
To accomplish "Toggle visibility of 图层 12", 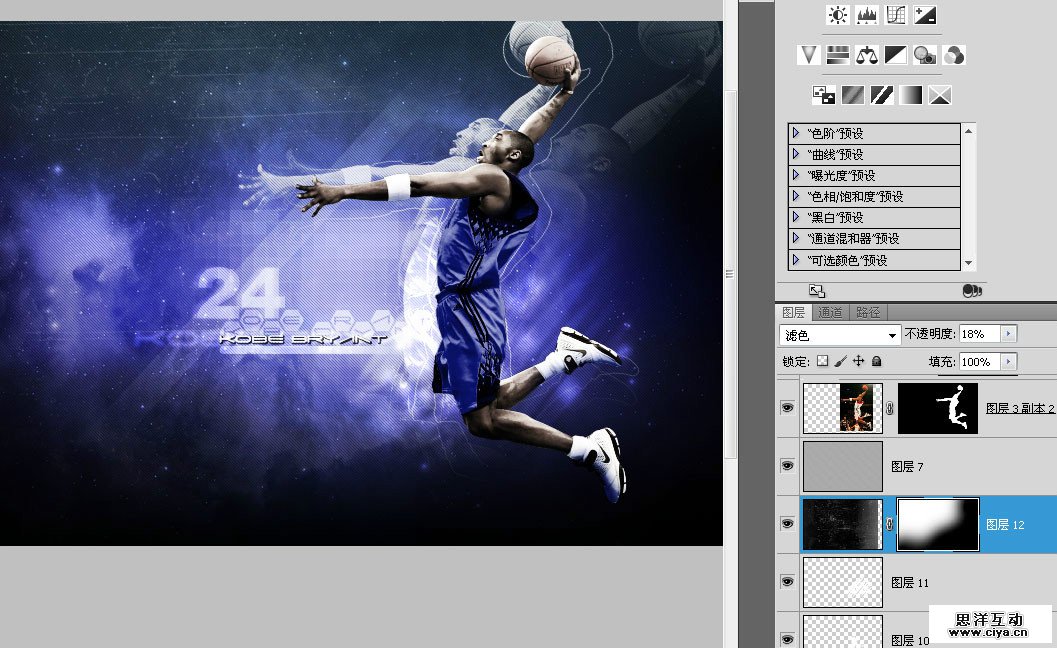I will 788,524.
